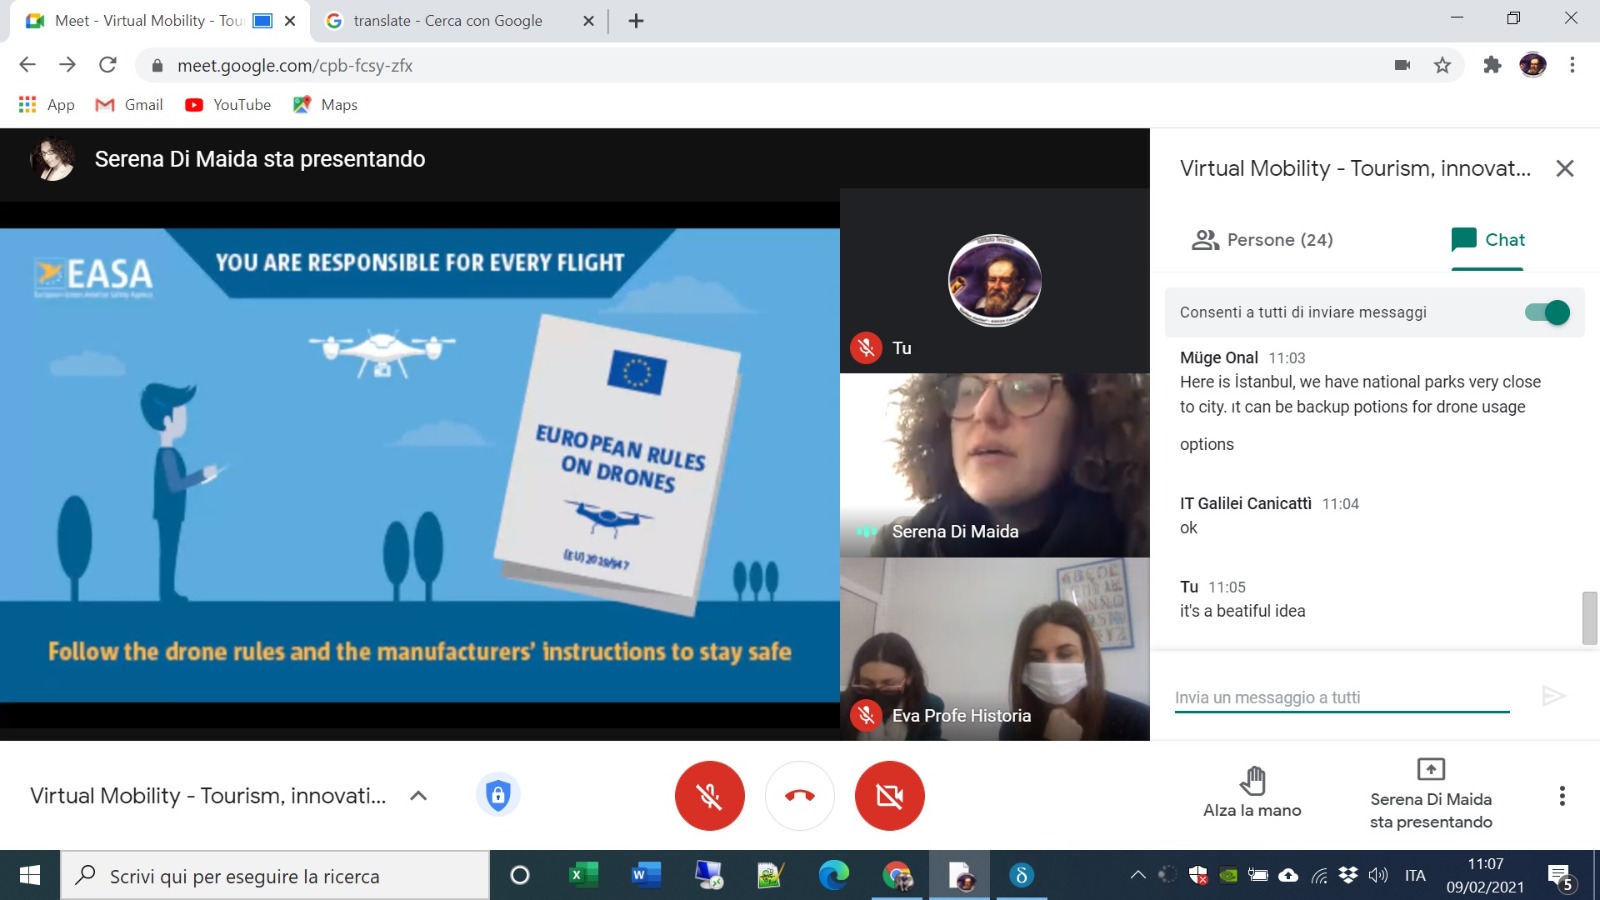Switch to translate - Cerca con Google tab
The image size is (1600, 900).
click(448, 21)
